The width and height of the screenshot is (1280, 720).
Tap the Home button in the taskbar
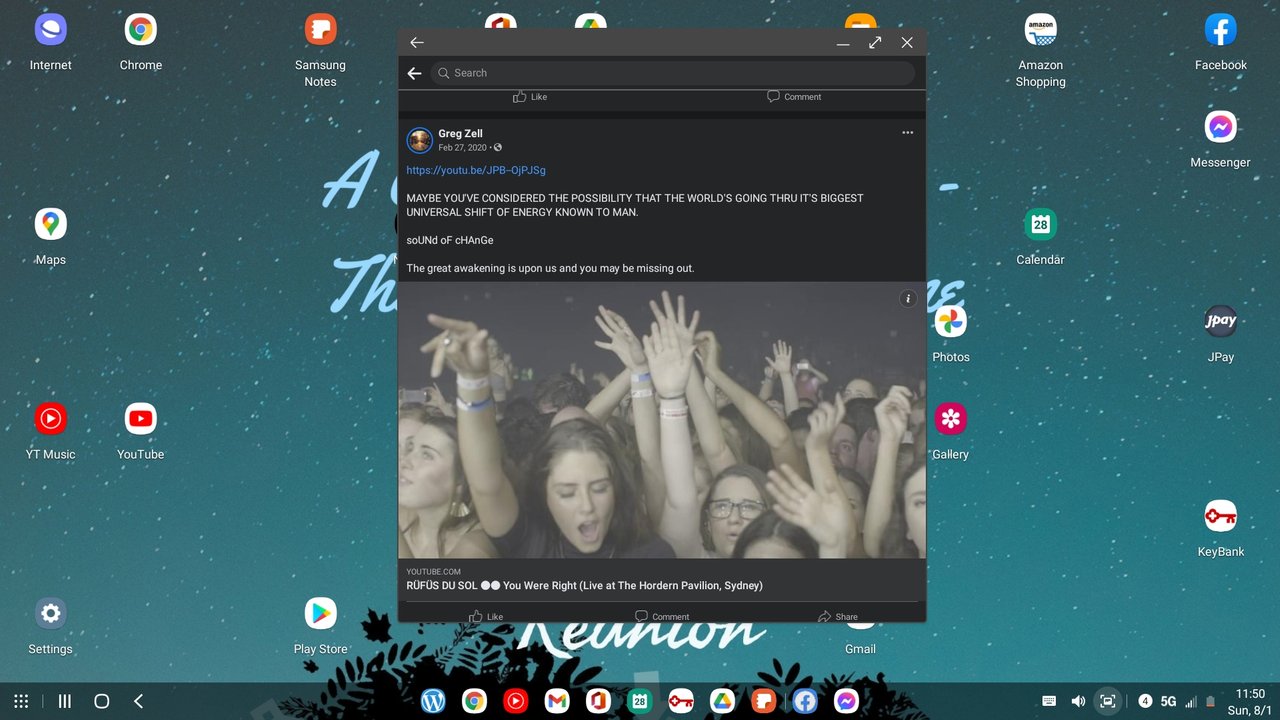101,702
